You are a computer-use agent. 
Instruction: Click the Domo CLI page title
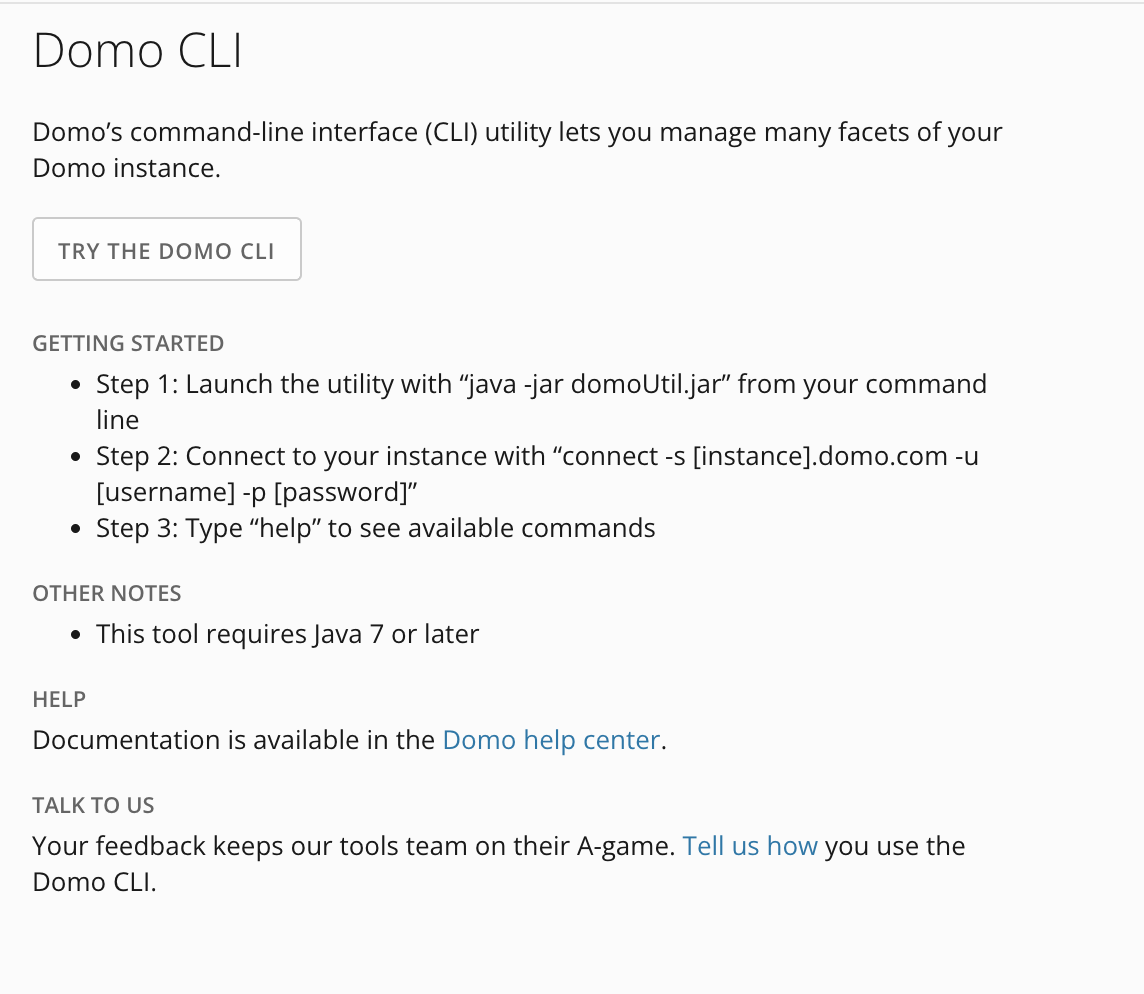(136, 50)
